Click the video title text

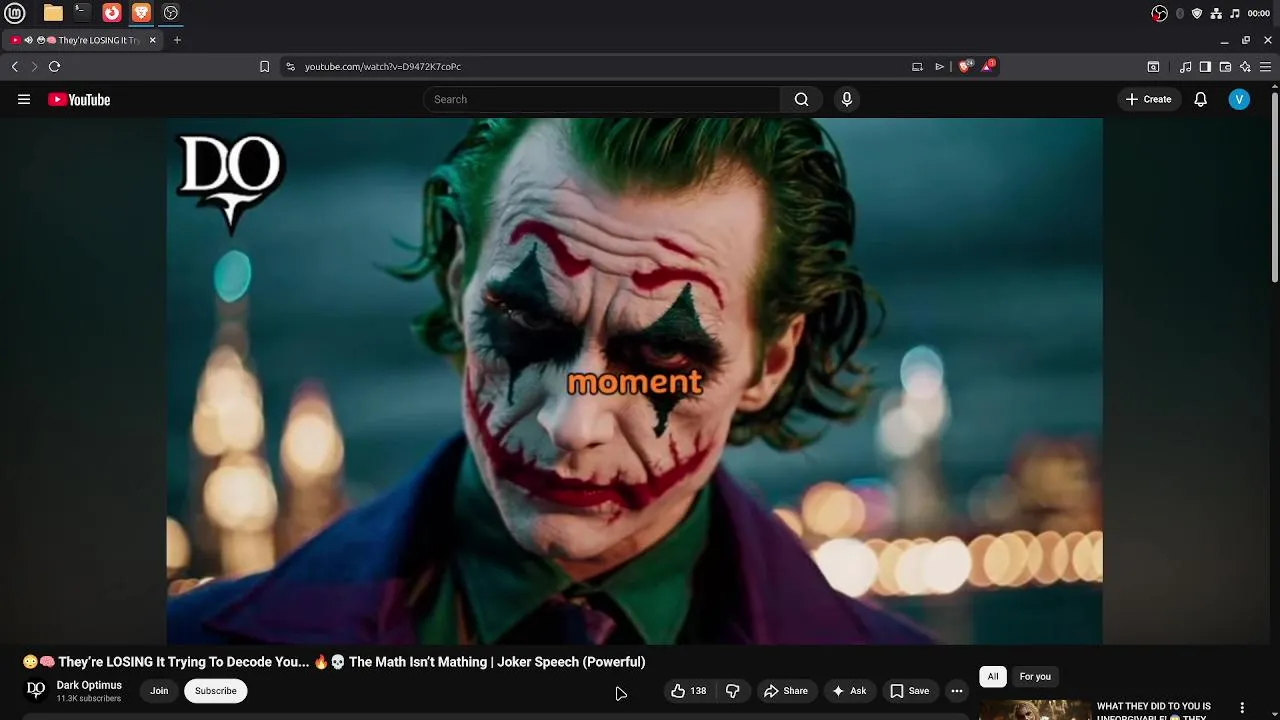click(x=334, y=662)
